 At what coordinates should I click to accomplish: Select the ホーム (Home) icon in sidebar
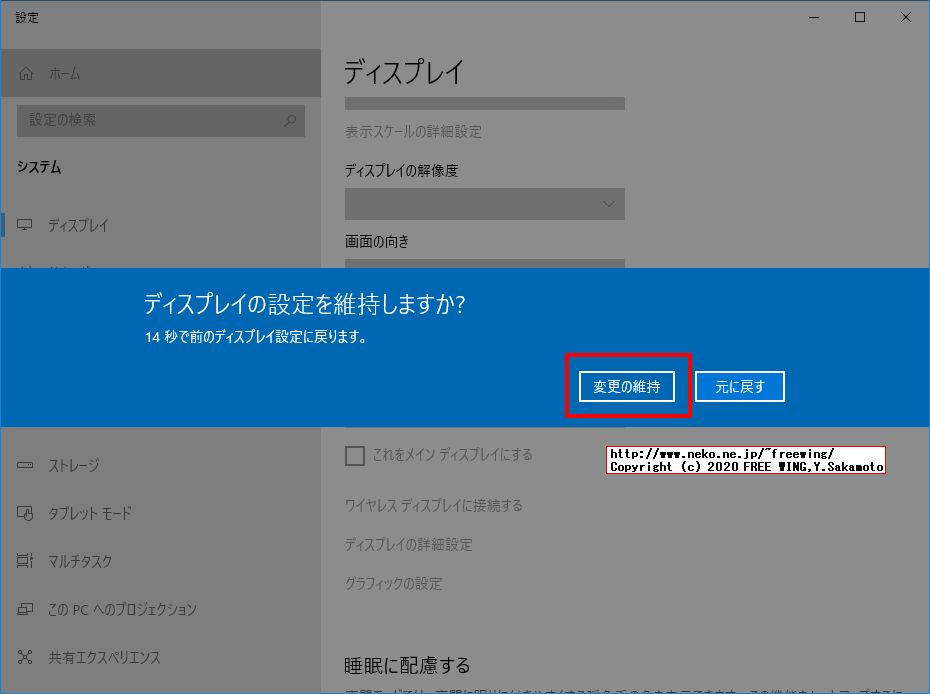click(x=27, y=73)
